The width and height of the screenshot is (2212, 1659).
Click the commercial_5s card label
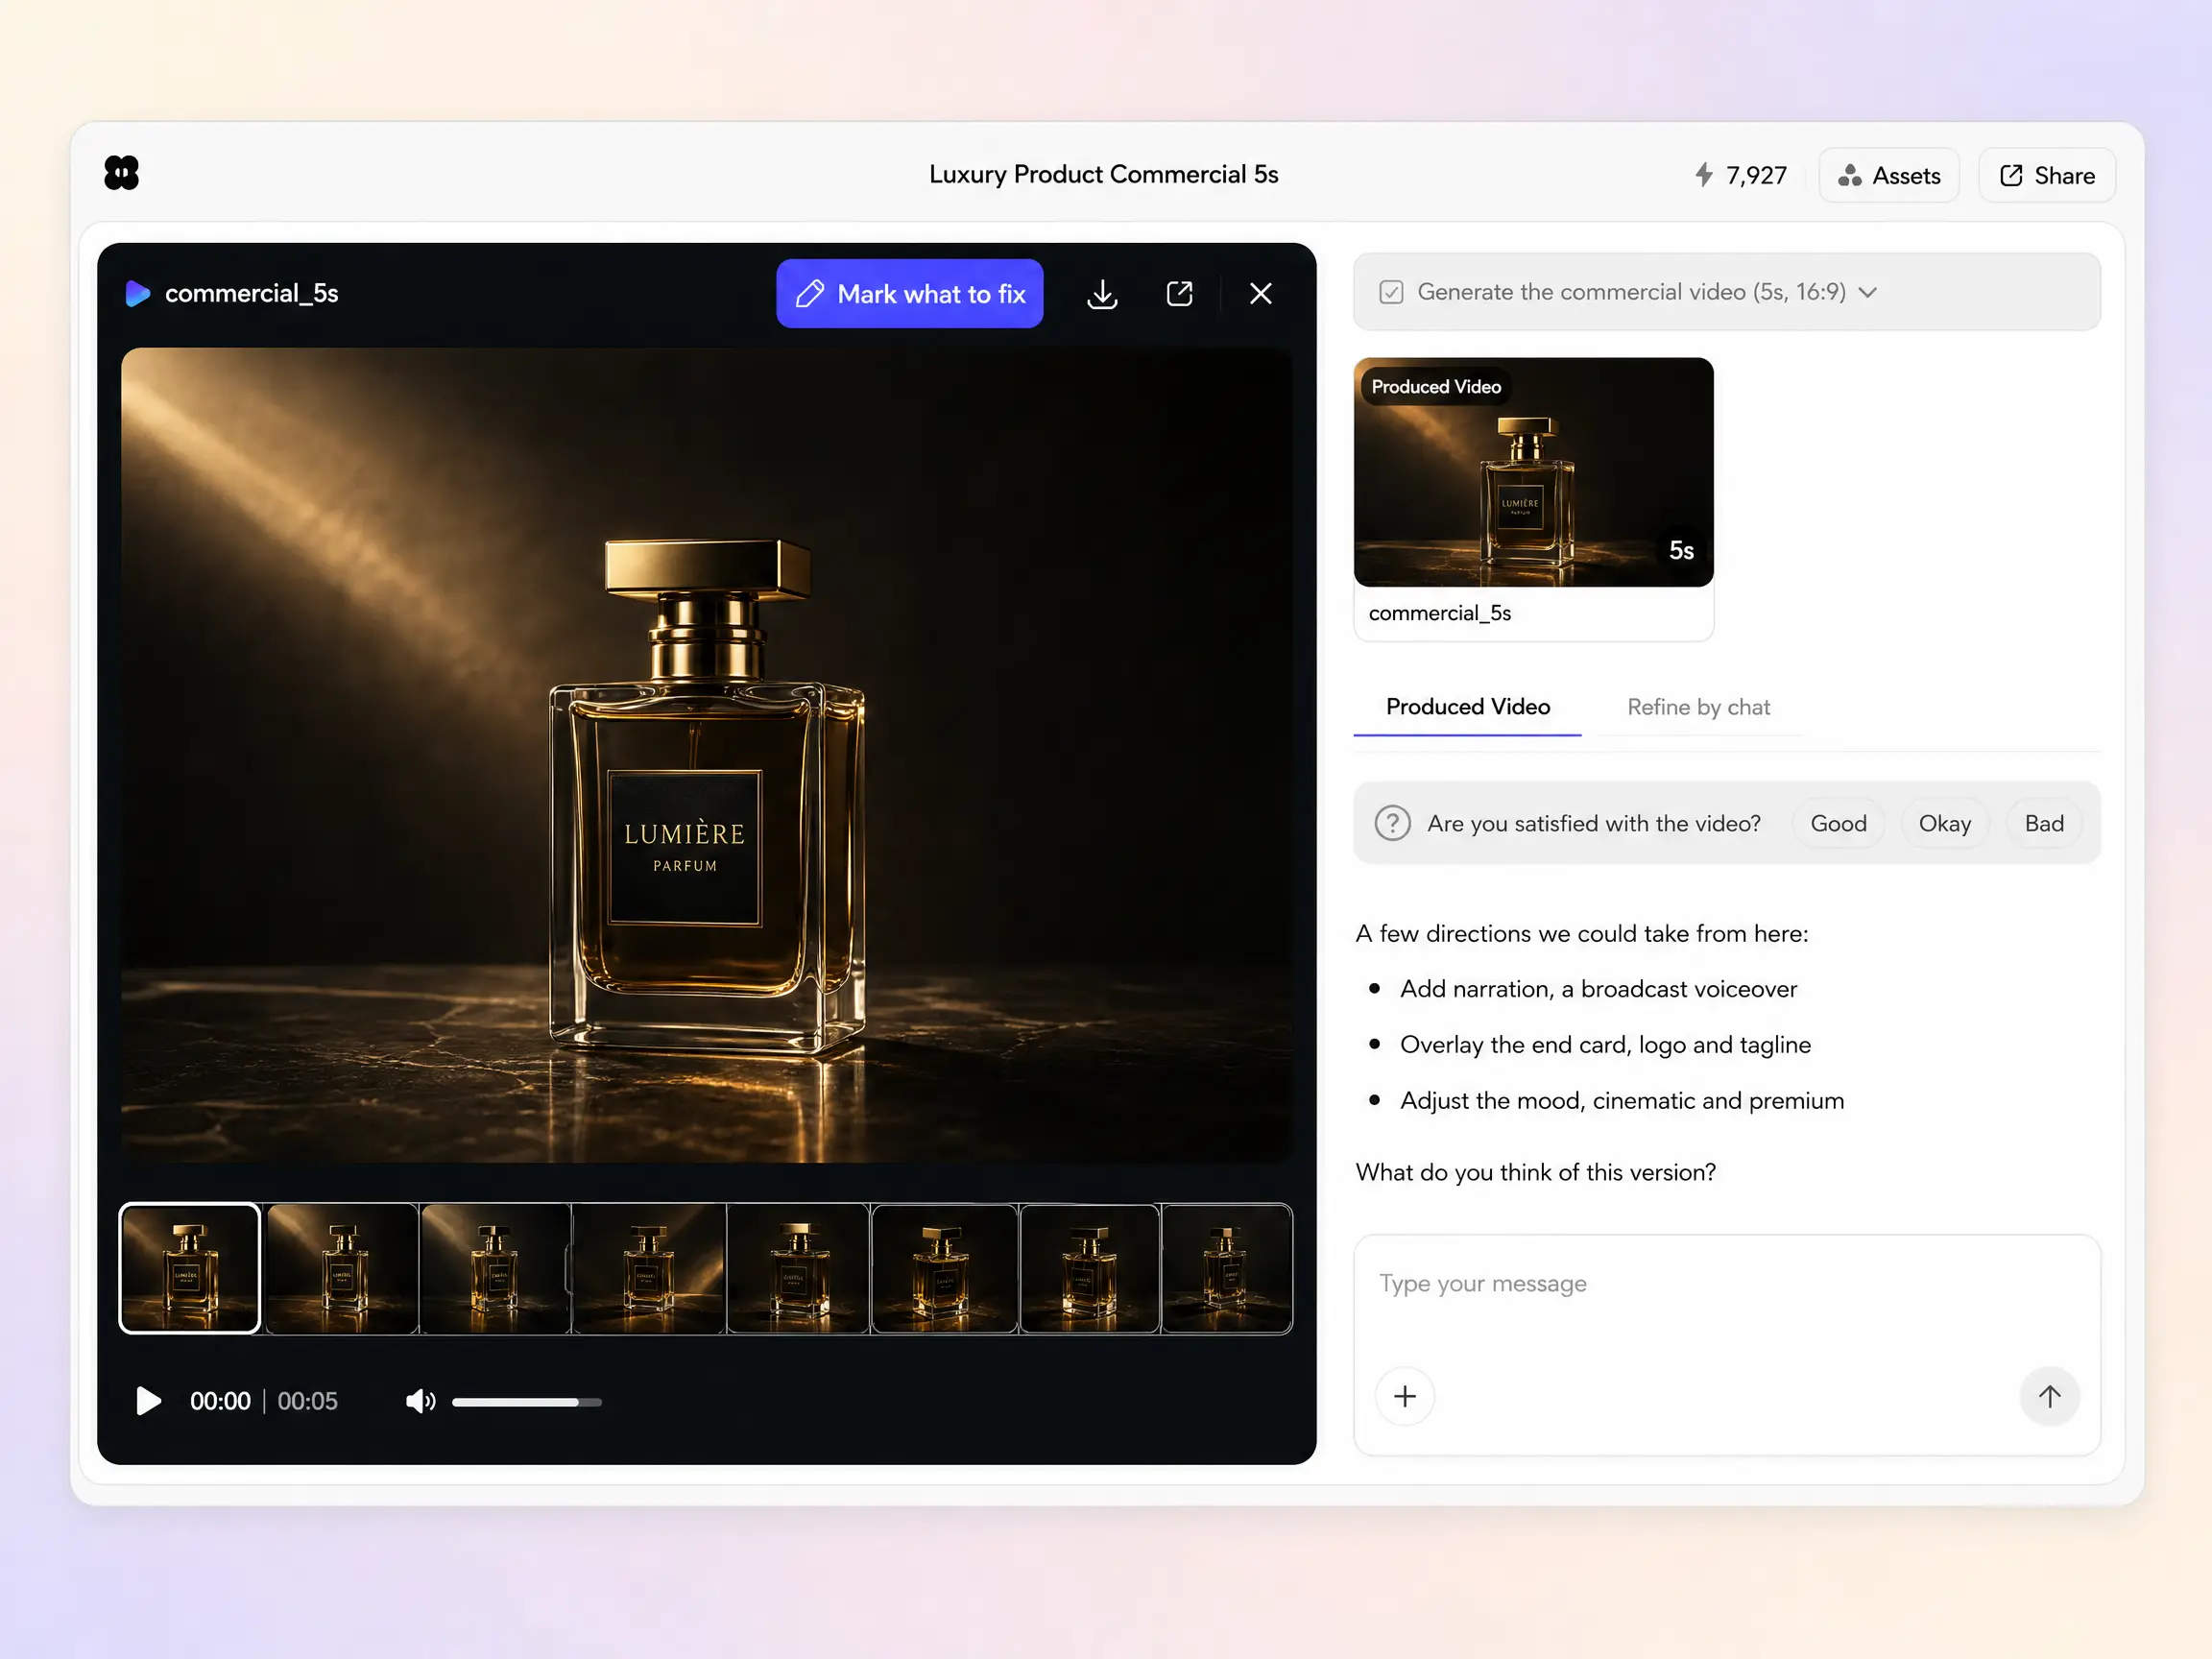point(1439,613)
